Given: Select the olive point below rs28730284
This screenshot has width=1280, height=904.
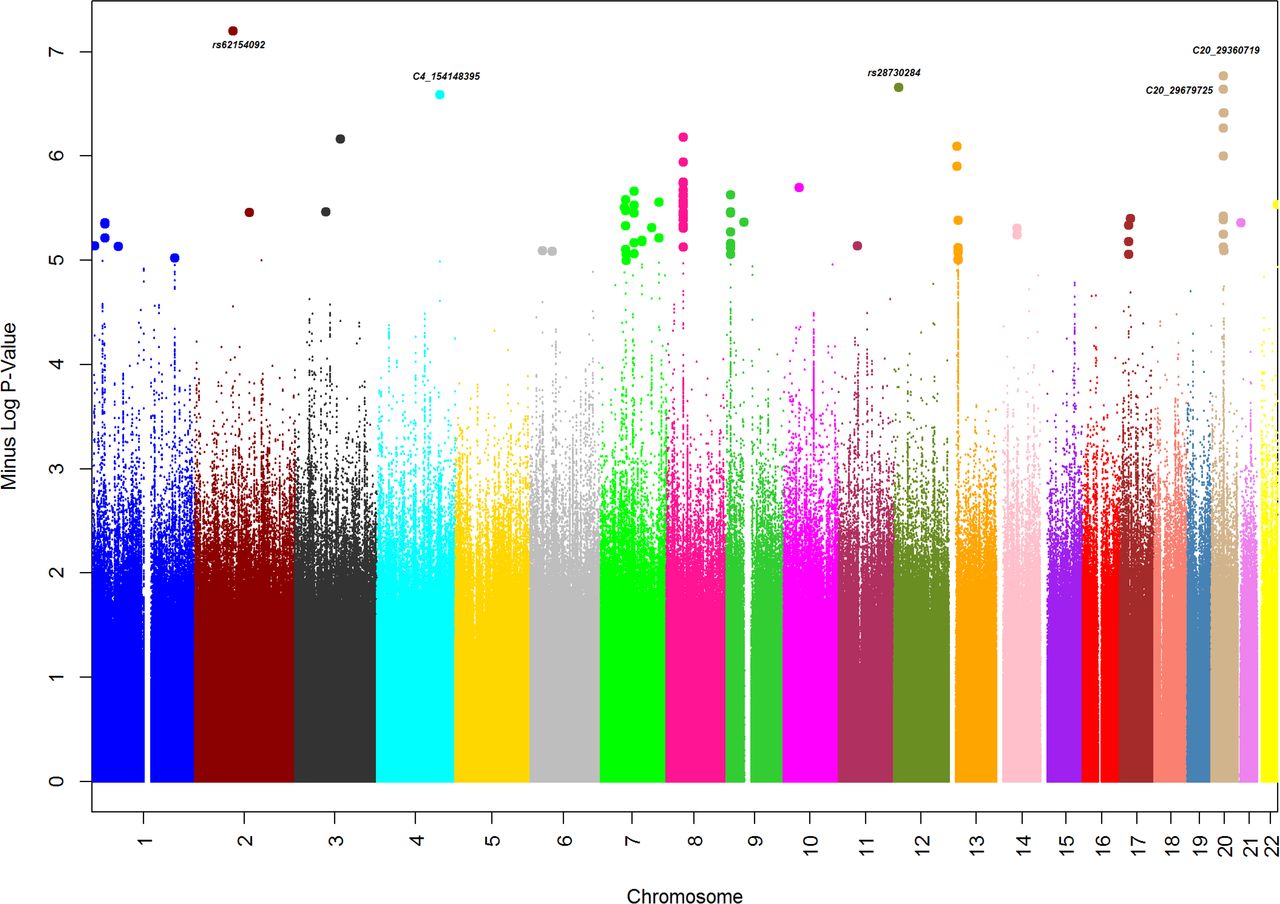Looking at the screenshot, I should 899,87.
